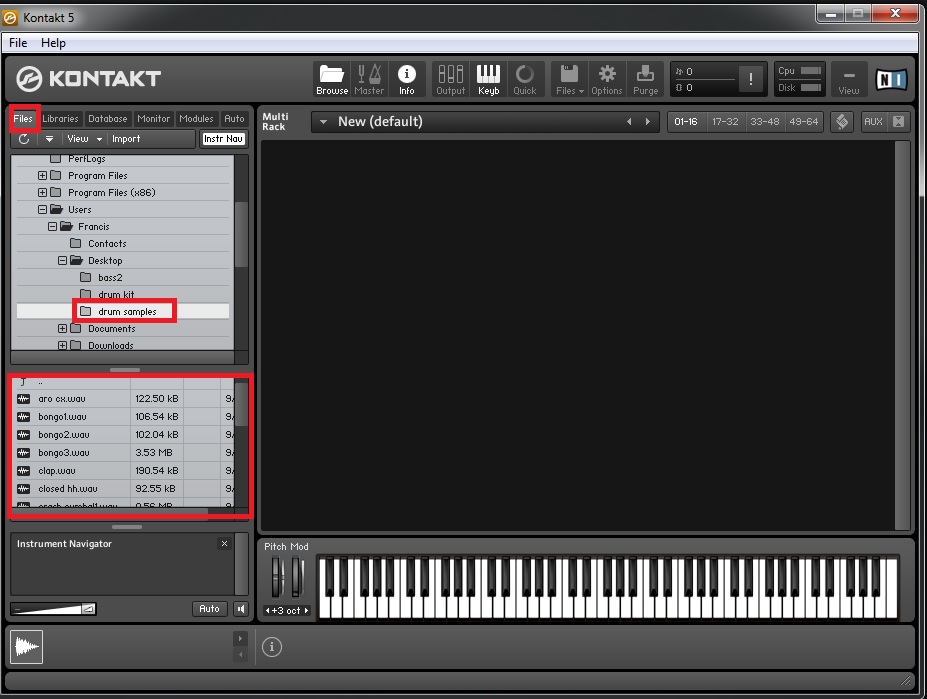Enable Auto in the Instrument Navigator
Image resolution: width=927 pixels, height=699 pixels.
point(209,608)
